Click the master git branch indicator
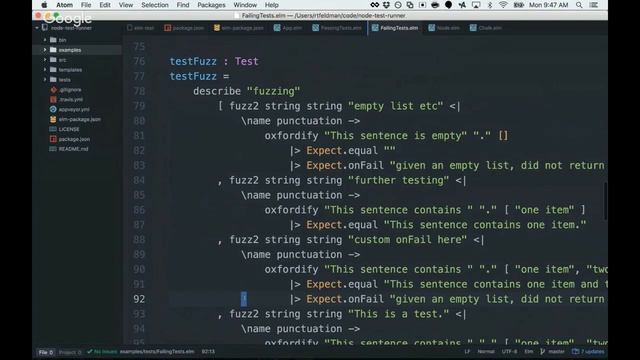The image size is (640, 360). pos(553,351)
